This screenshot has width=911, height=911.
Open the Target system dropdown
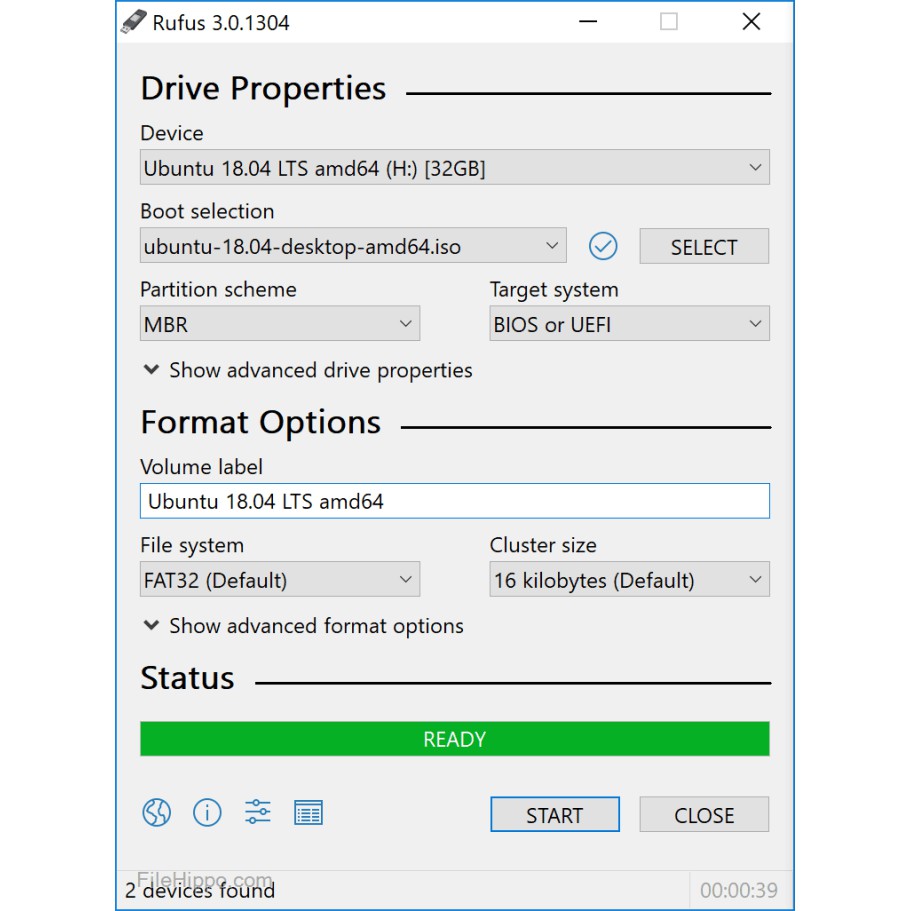point(628,325)
